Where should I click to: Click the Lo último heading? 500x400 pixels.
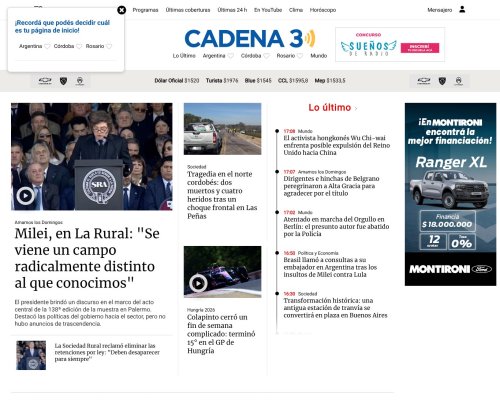pos(330,108)
